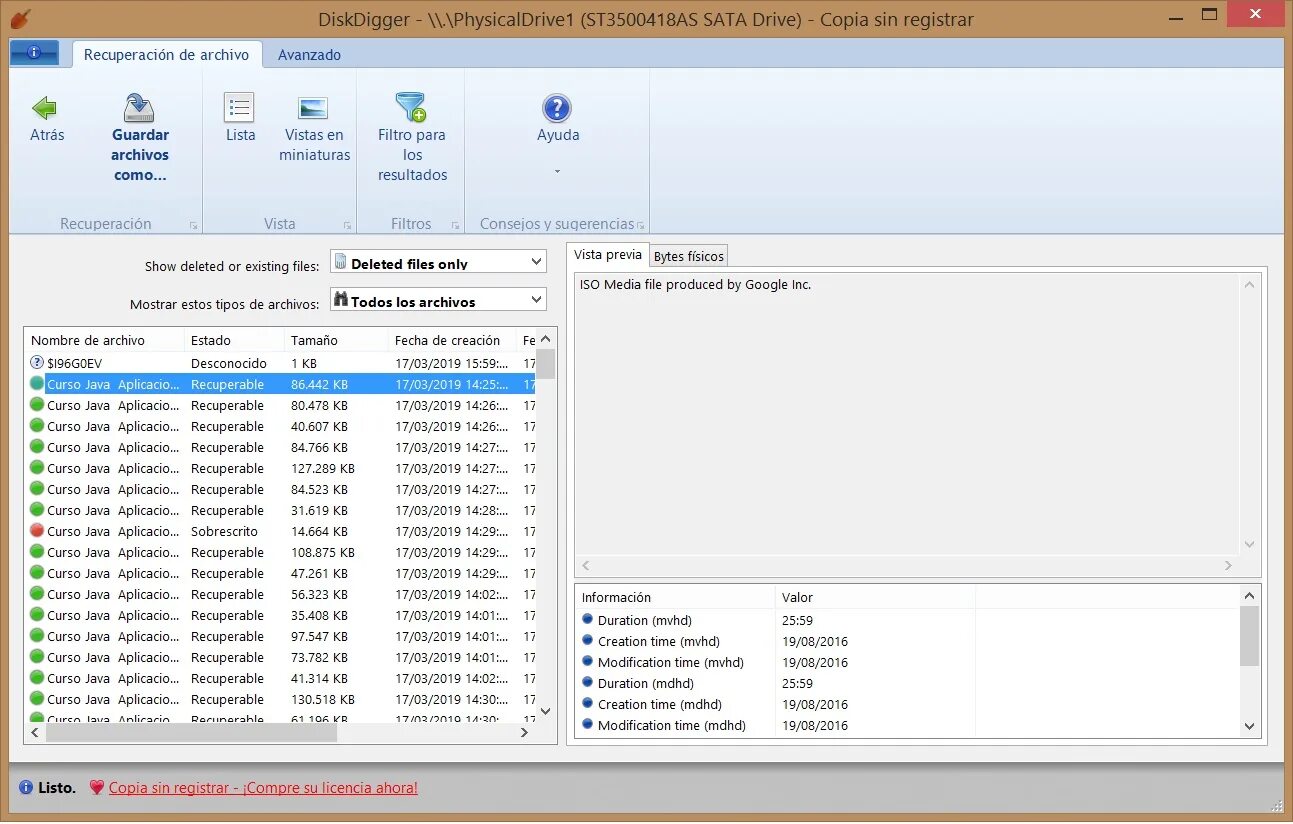Select file sized 31.619 KB
1293x824 pixels.
[x=281, y=510]
